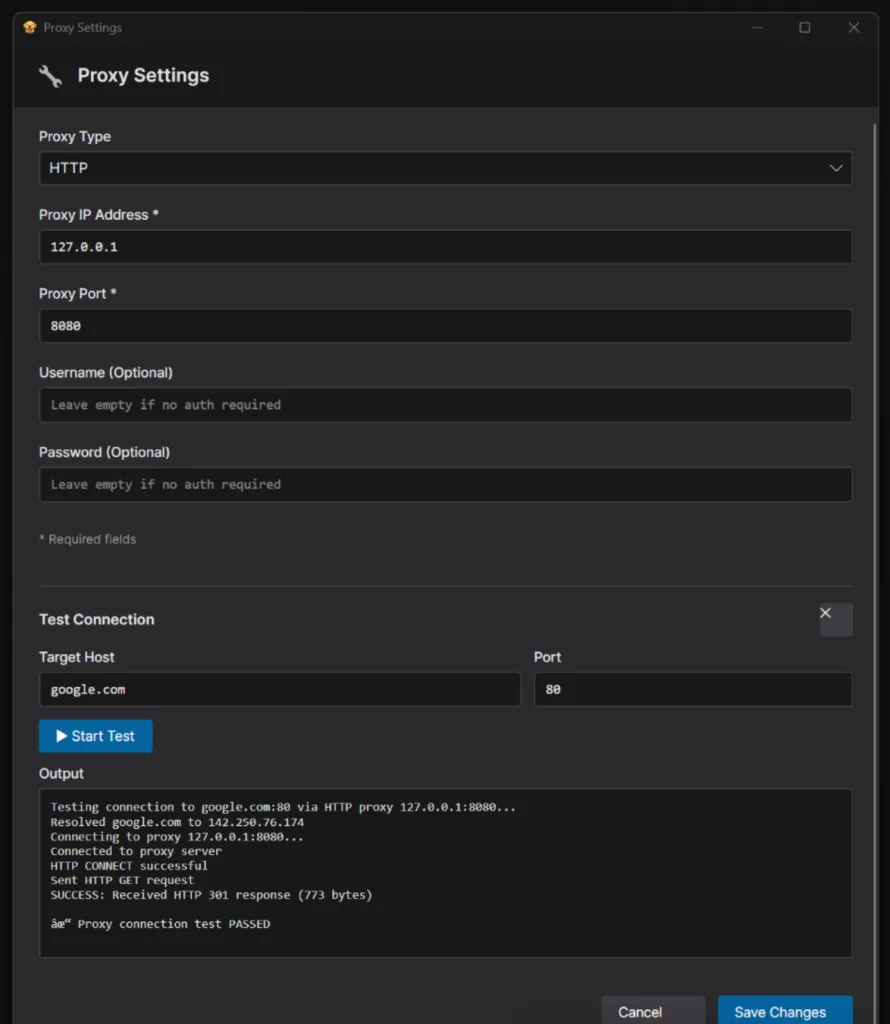This screenshot has width=890, height=1024.
Task: Select the Username (Optional) input box
Action: (445, 405)
